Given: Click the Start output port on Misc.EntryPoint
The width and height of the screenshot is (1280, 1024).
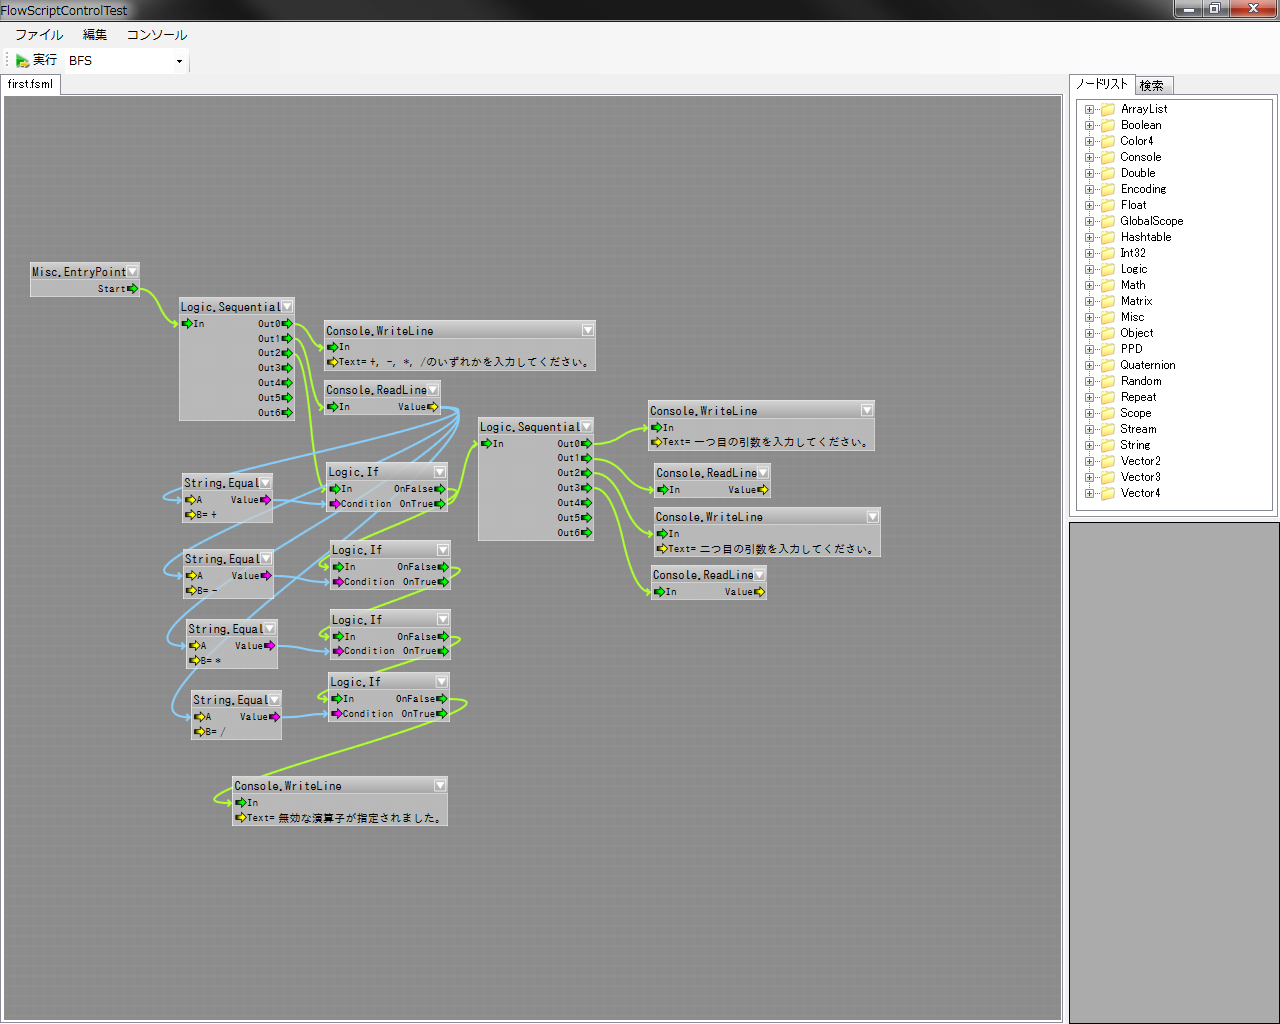Looking at the screenshot, I should click(133, 289).
